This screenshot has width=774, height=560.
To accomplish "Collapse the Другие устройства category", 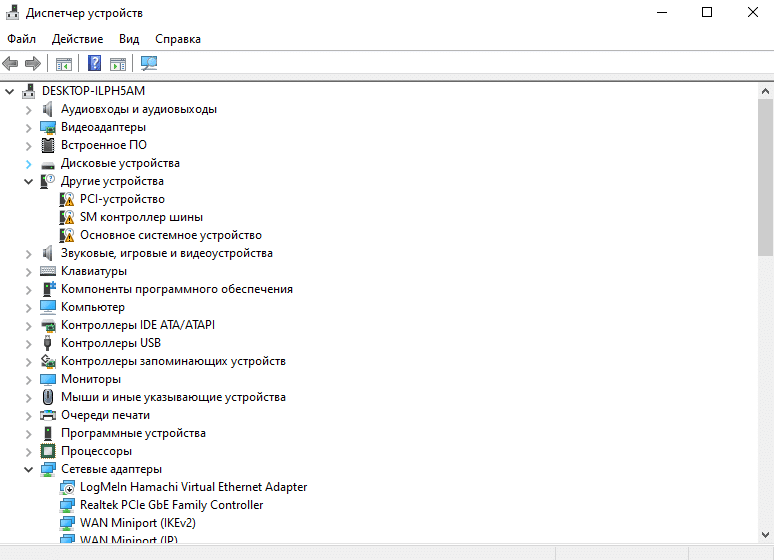I will (28, 181).
